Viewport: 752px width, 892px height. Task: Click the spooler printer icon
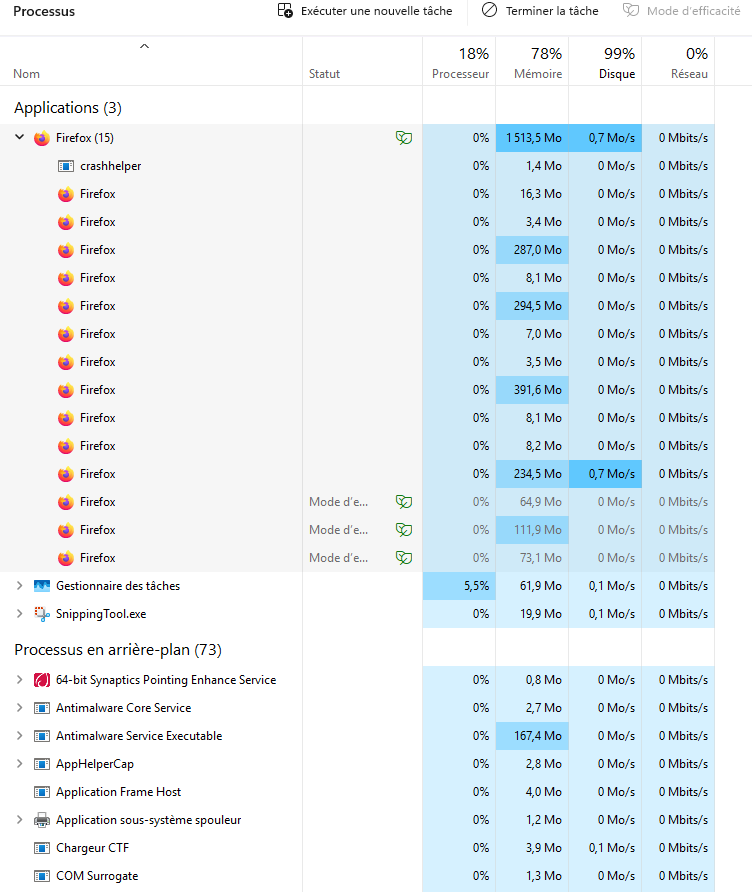(x=42, y=820)
